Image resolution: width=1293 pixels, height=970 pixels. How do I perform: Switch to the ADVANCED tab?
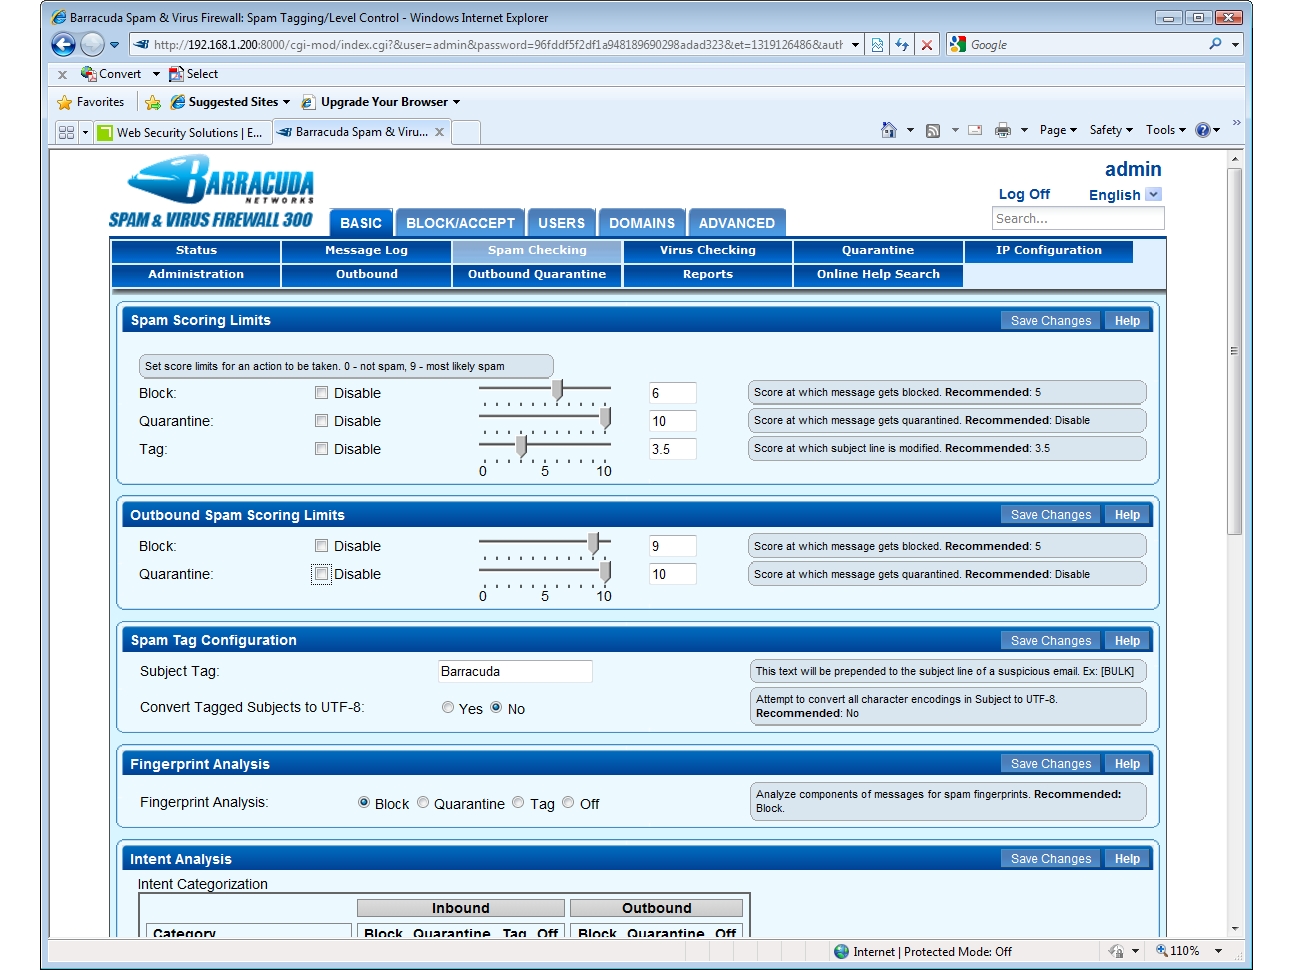click(737, 223)
